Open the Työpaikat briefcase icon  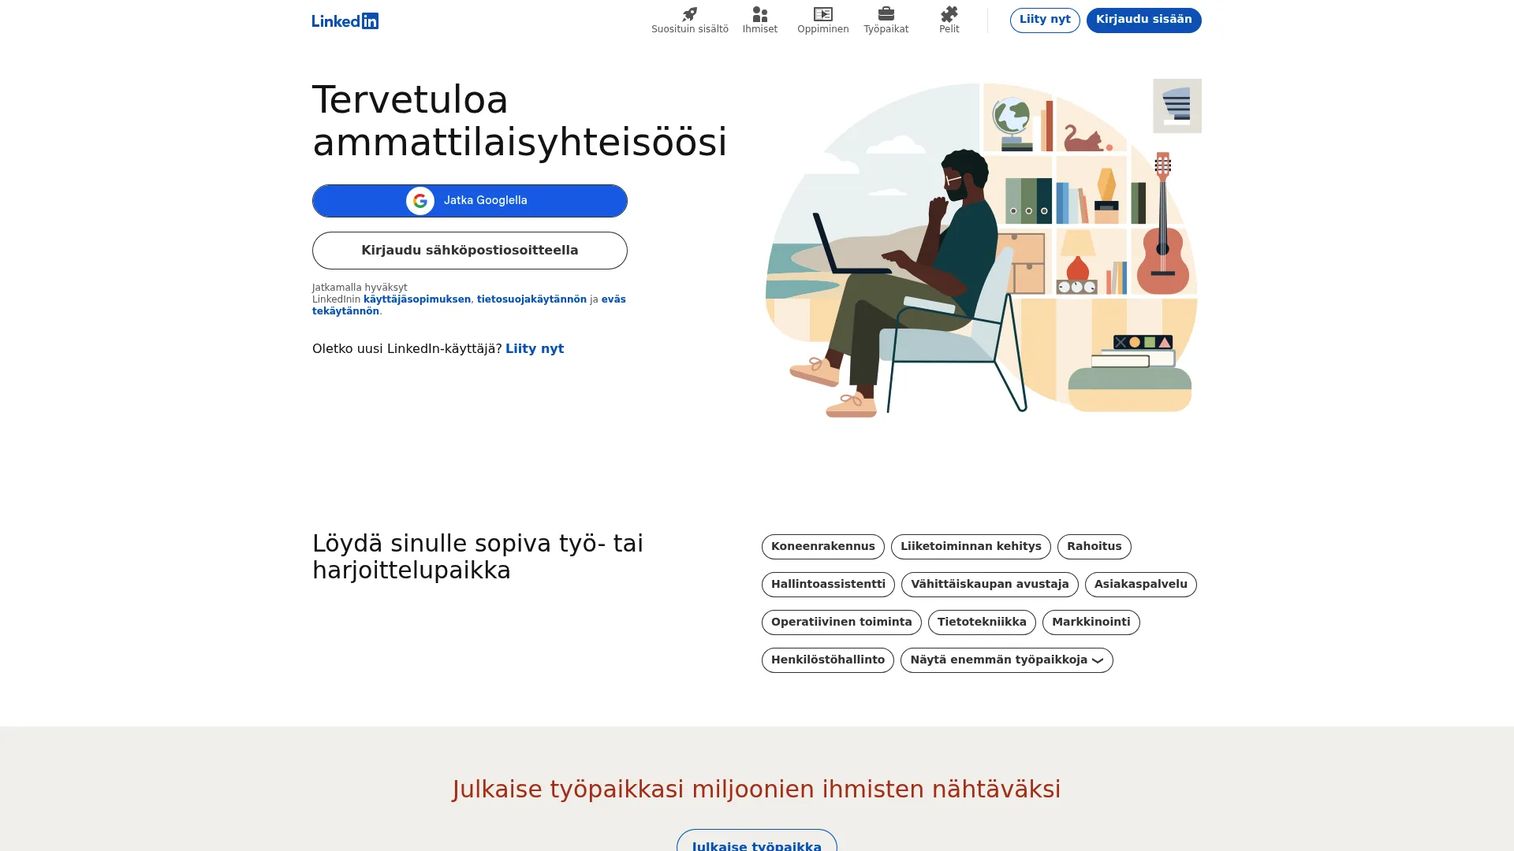click(886, 14)
